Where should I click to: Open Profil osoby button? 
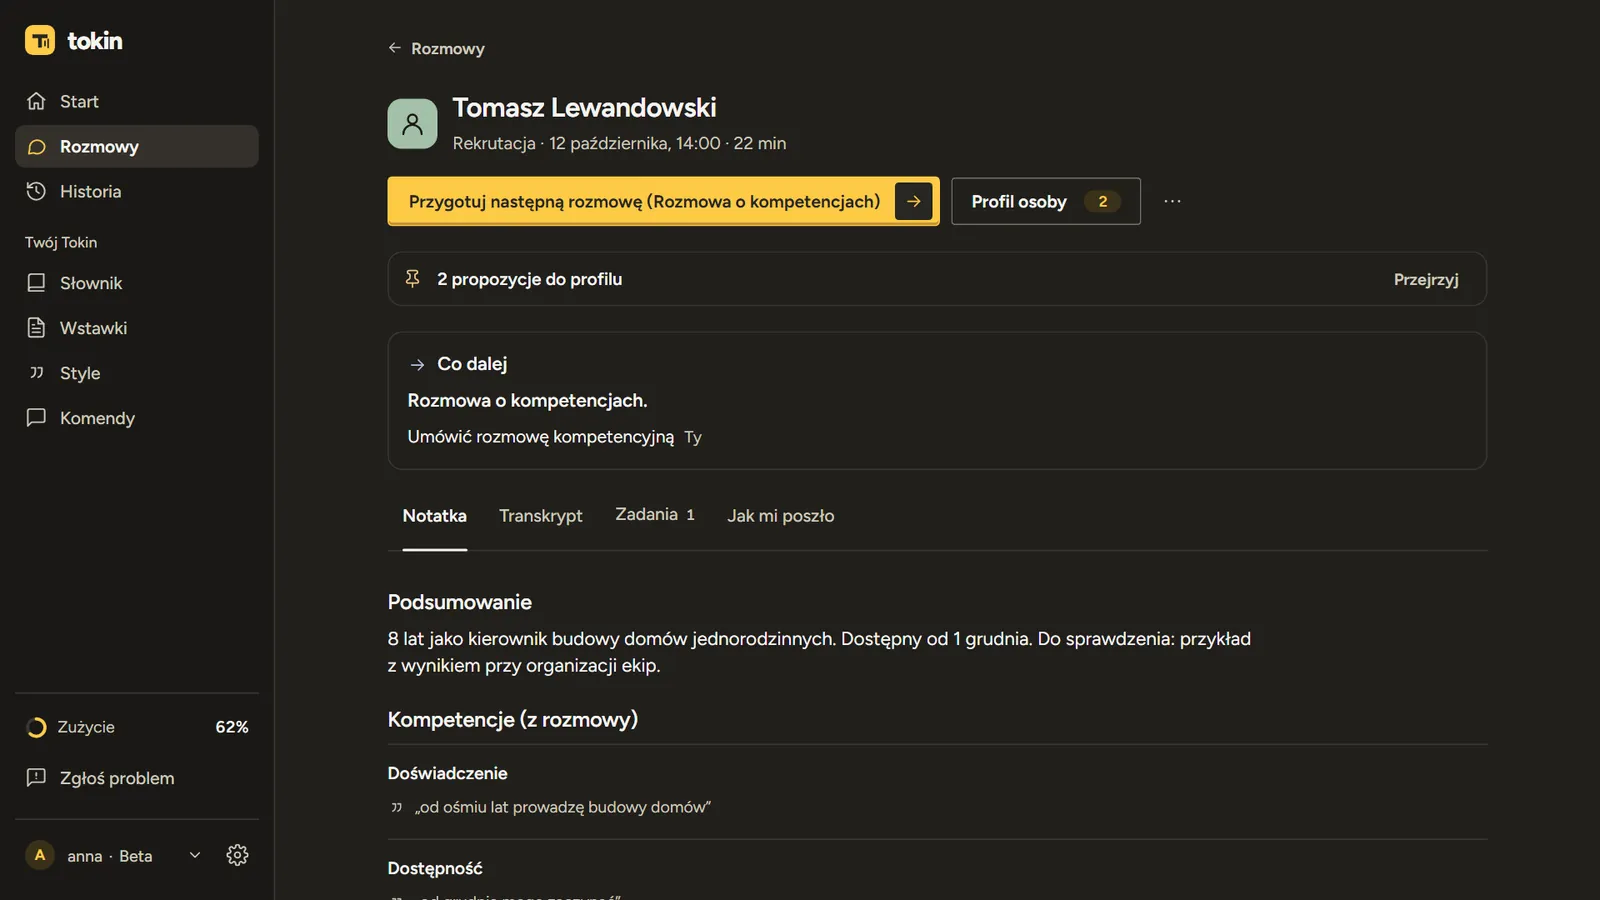tap(1046, 201)
